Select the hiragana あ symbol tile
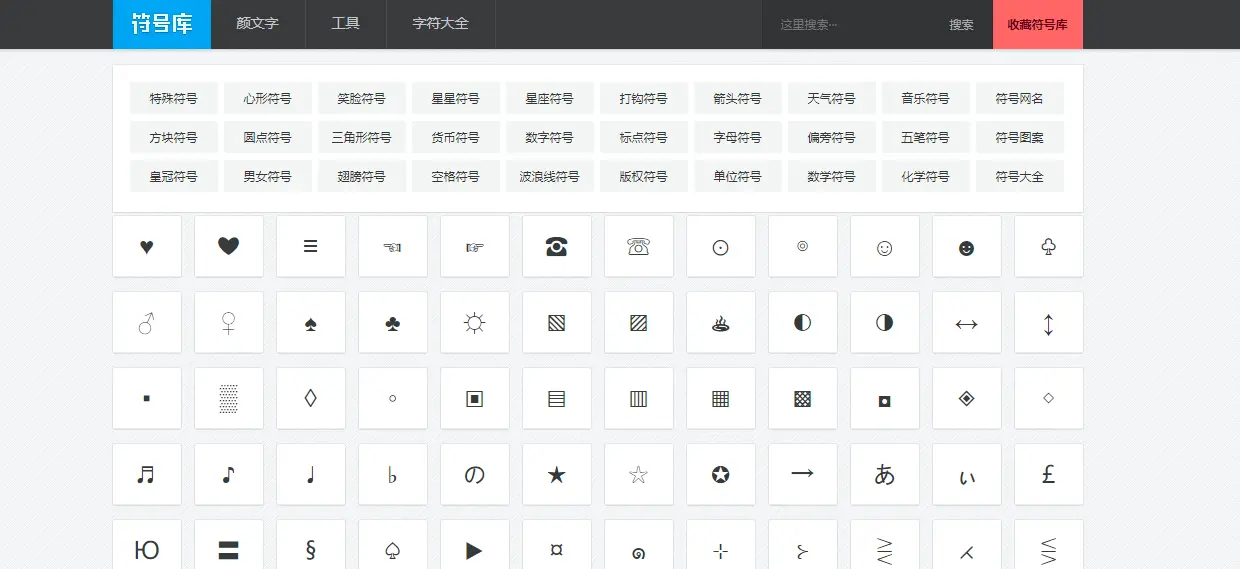 tap(885, 474)
